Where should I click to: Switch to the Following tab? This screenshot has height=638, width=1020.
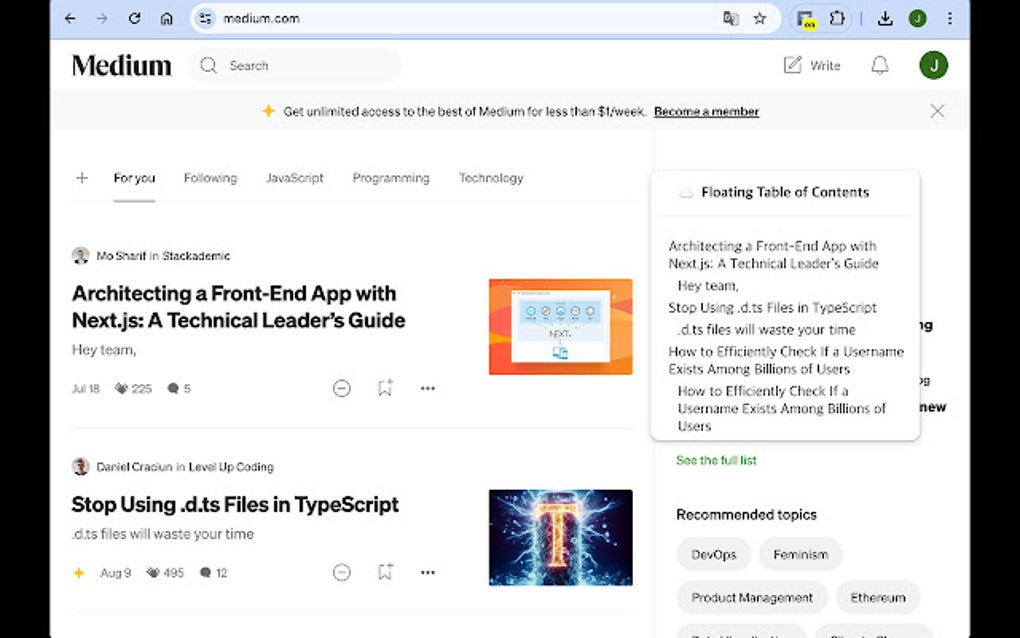(210, 178)
